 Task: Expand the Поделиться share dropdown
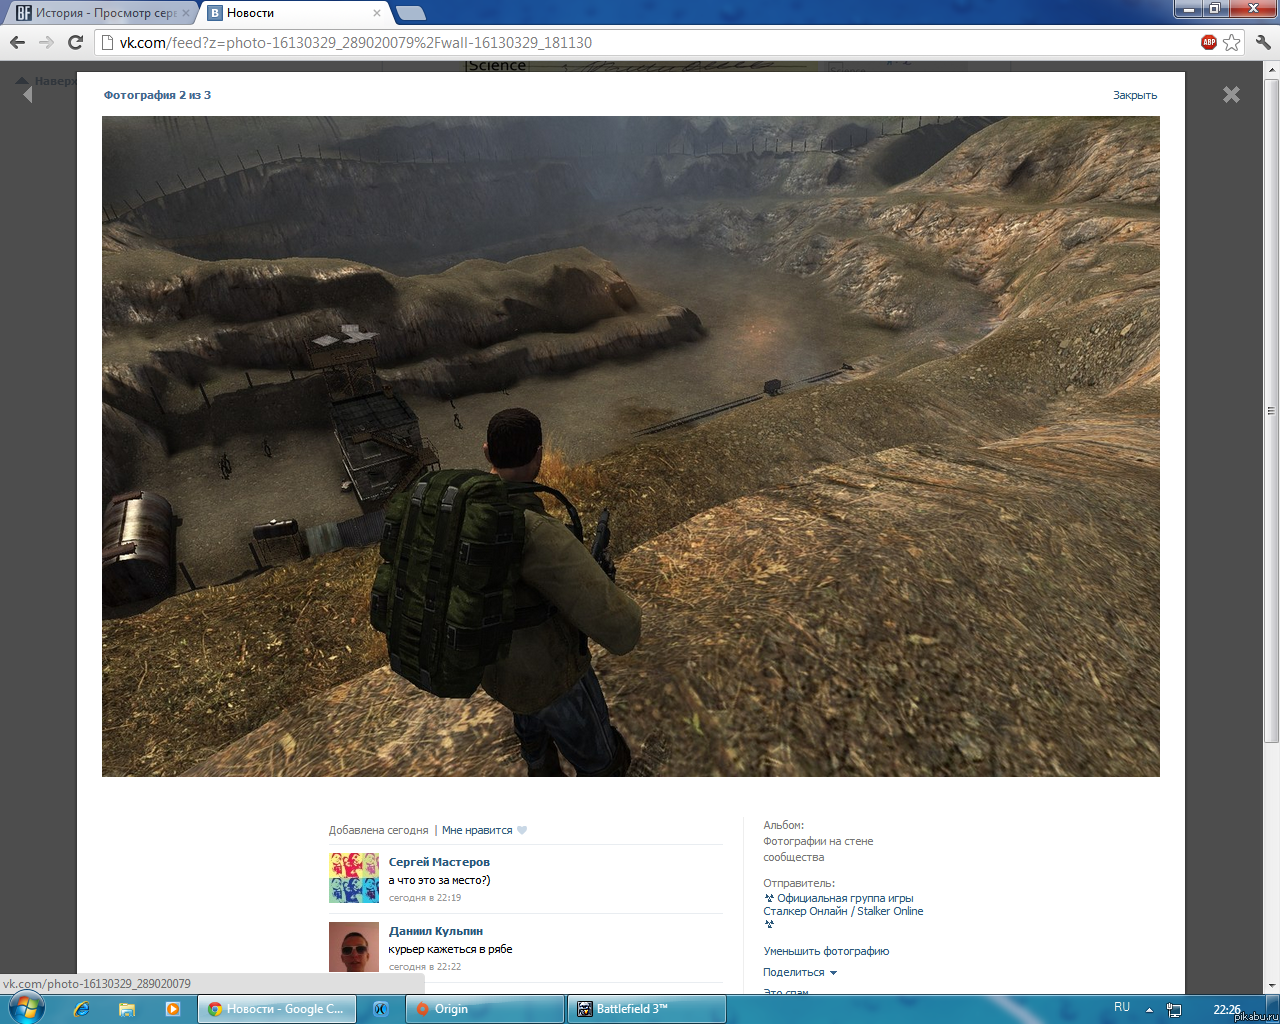(799, 972)
